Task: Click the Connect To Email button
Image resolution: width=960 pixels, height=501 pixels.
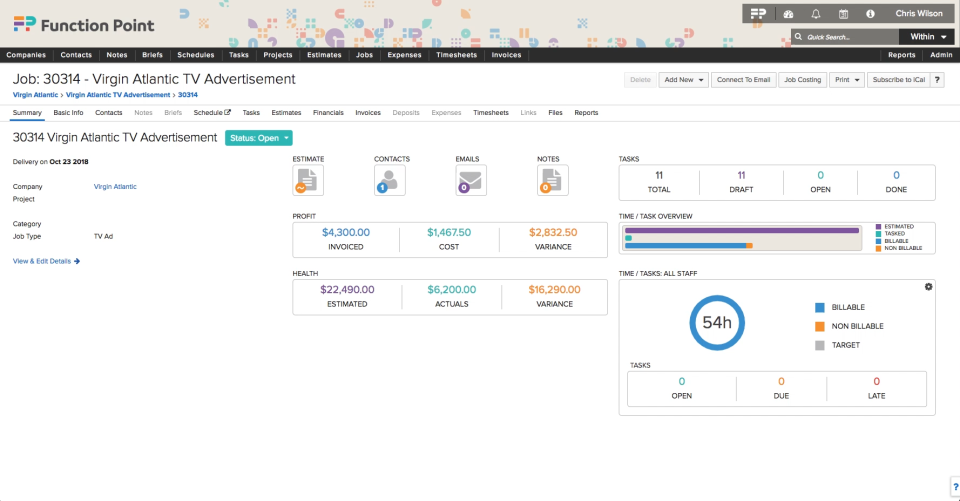Action: point(743,80)
